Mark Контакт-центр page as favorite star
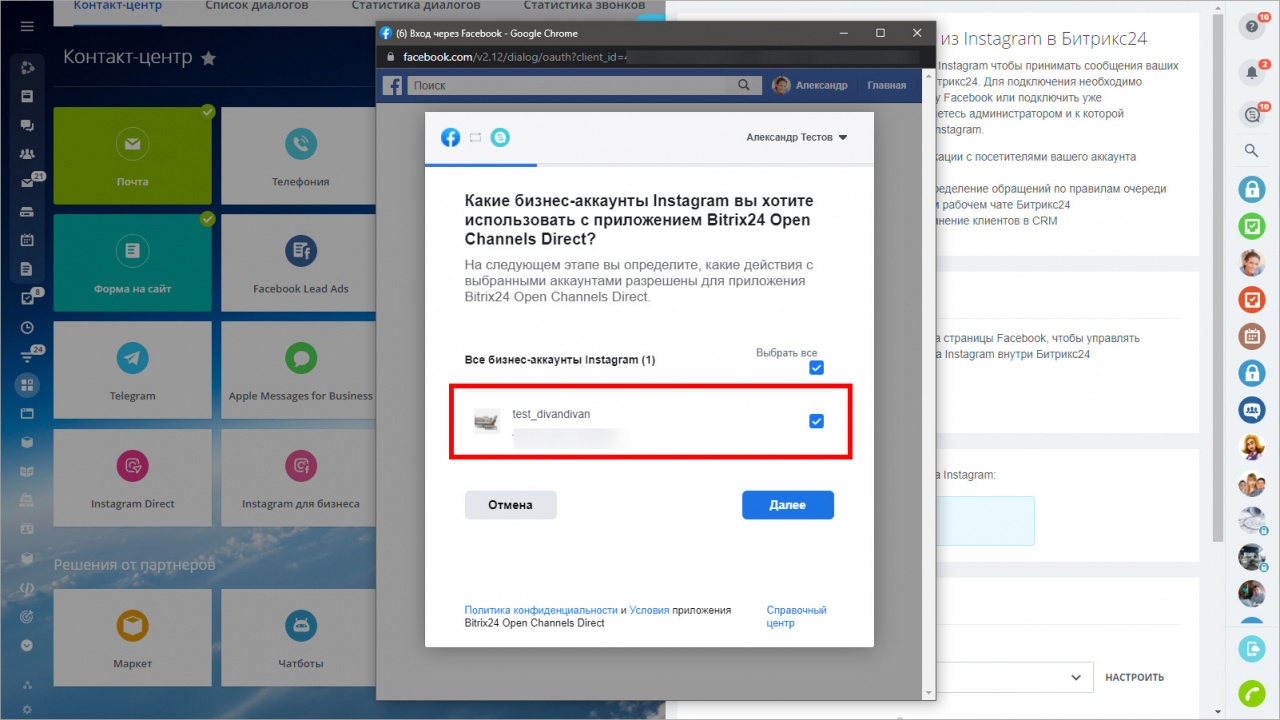The width and height of the screenshot is (1280, 720). (x=208, y=59)
